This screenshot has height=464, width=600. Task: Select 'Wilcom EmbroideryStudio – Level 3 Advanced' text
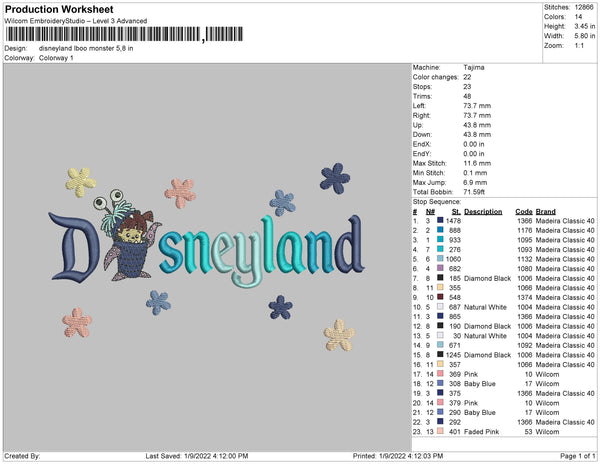(76, 21)
